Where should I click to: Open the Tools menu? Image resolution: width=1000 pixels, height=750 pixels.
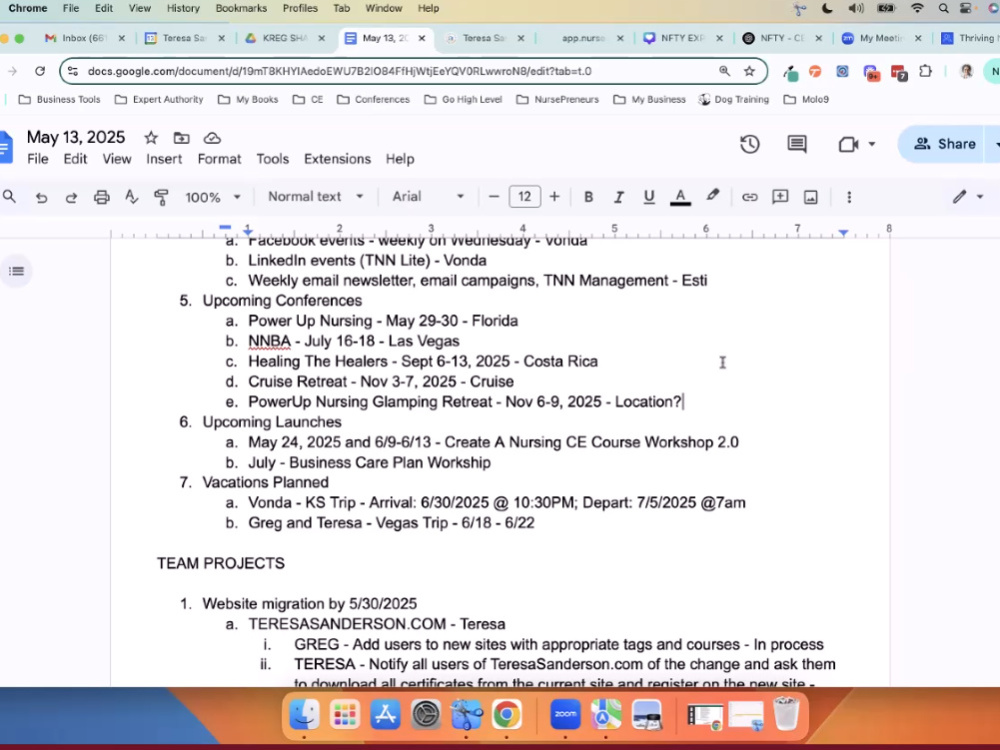[x=272, y=159]
